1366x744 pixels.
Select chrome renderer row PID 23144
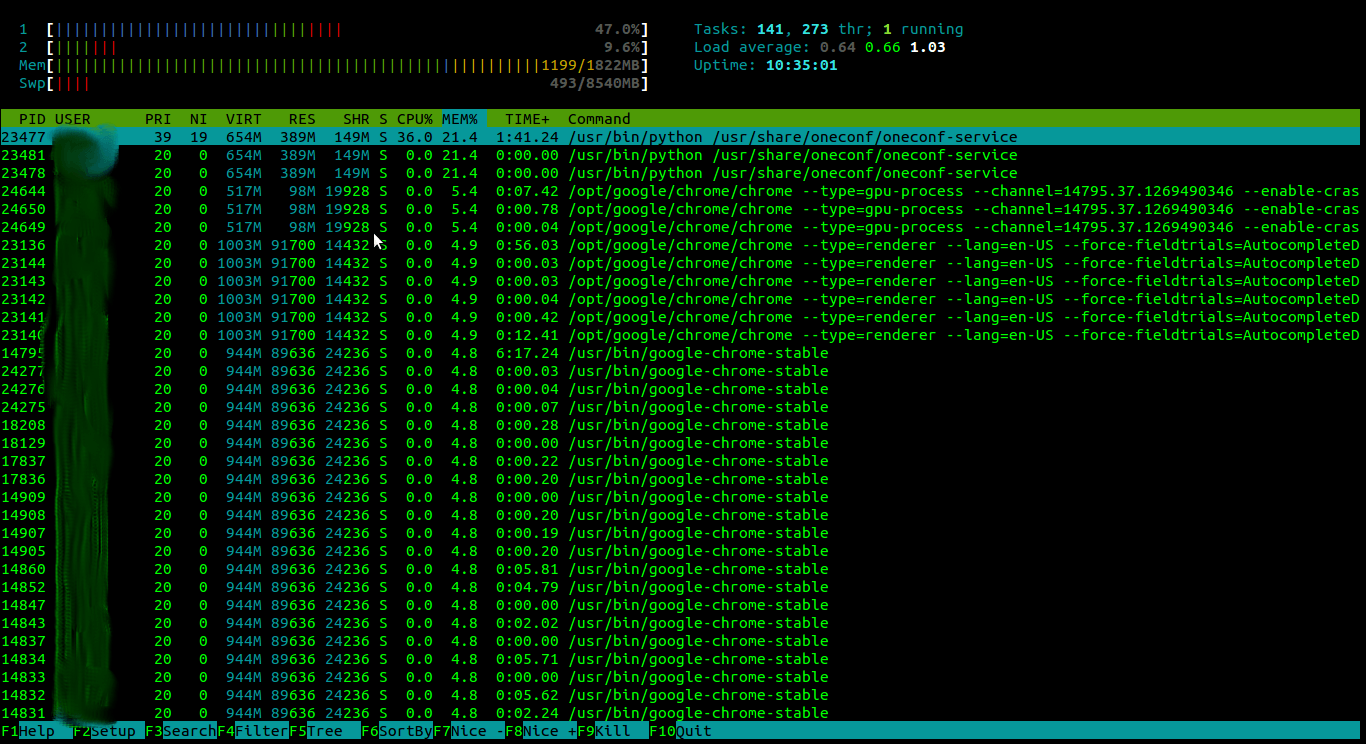tap(680, 263)
